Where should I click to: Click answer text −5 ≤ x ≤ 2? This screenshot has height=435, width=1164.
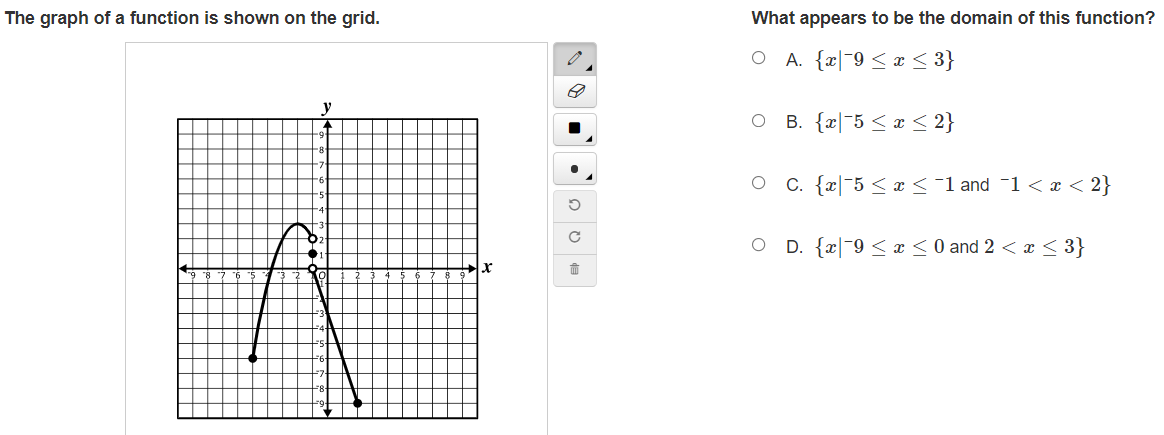point(885,123)
